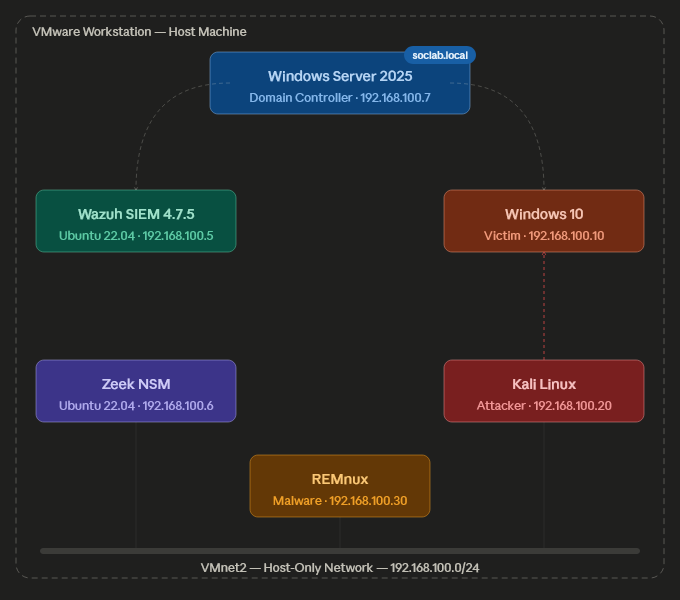Screen dimensions: 680x600
Task: Open the Wazuh SIEM 4.7.5 node
Action: pos(136,221)
